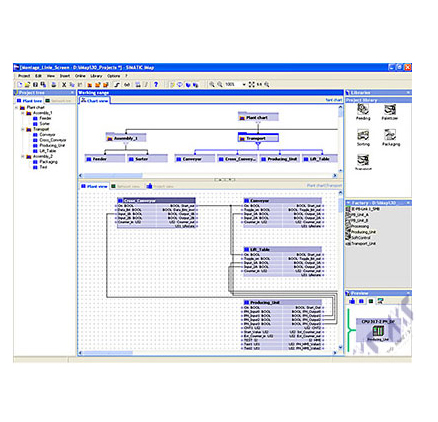The image size is (438, 422).
Task: Collapse the Assembly_1 tree node
Action: pos(23,113)
